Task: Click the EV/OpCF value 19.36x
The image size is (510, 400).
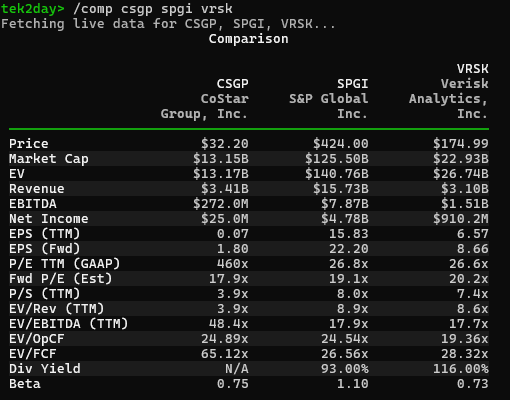Action: tap(464, 339)
